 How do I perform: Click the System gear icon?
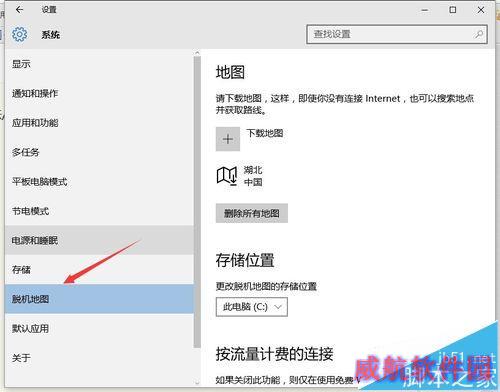19,34
